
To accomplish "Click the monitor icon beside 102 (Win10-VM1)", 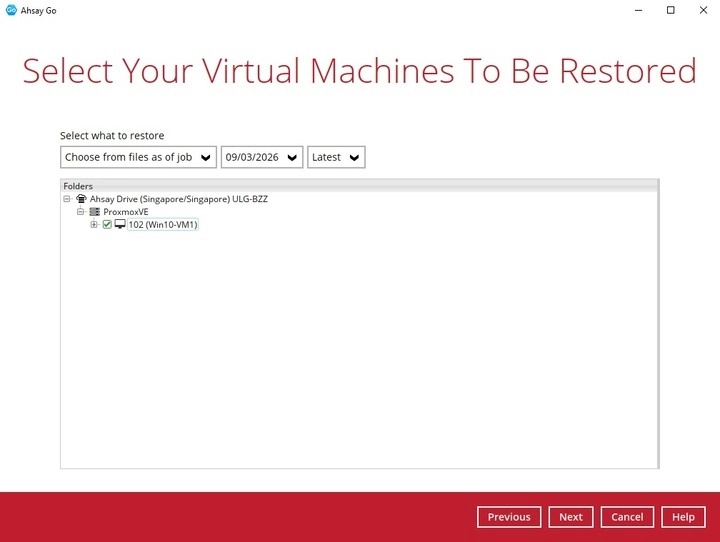I will pos(120,224).
